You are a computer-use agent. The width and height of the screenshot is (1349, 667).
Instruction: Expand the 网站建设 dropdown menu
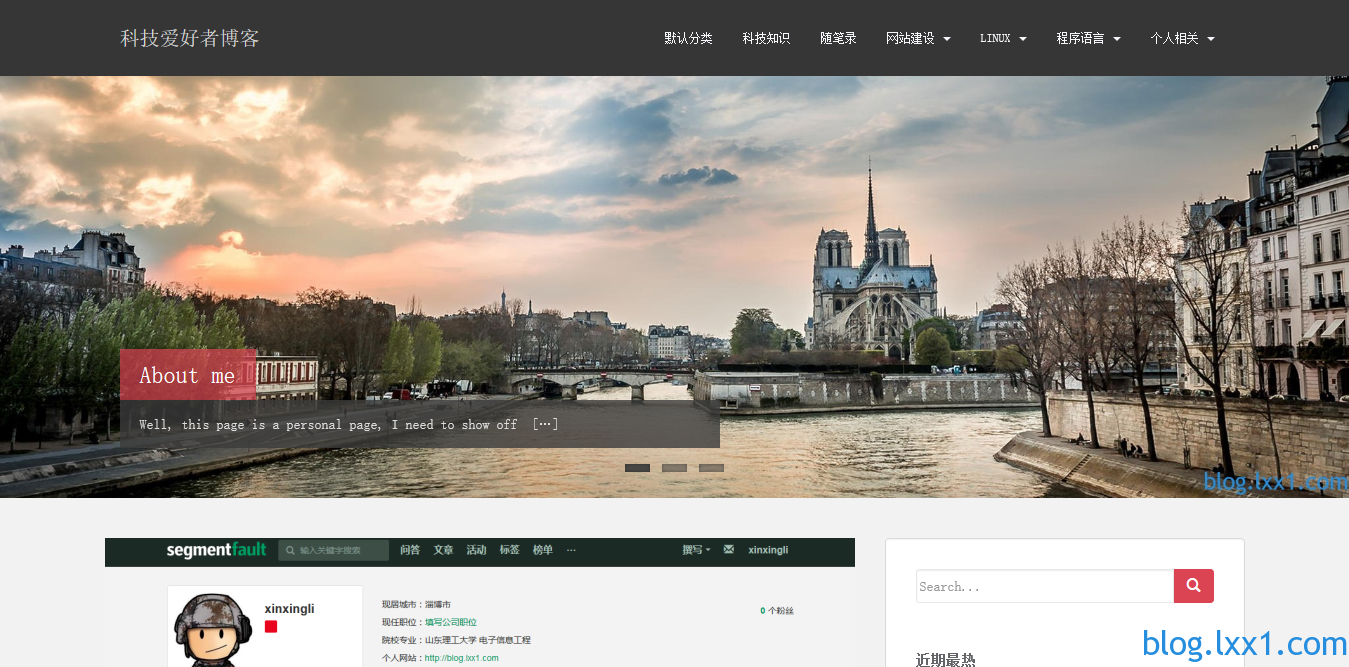pyautogui.click(x=918, y=38)
